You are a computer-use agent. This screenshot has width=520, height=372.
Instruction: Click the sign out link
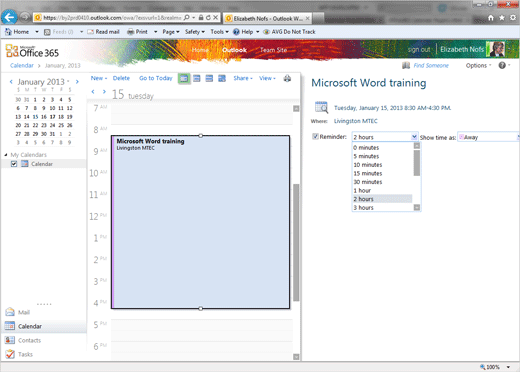point(419,49)
